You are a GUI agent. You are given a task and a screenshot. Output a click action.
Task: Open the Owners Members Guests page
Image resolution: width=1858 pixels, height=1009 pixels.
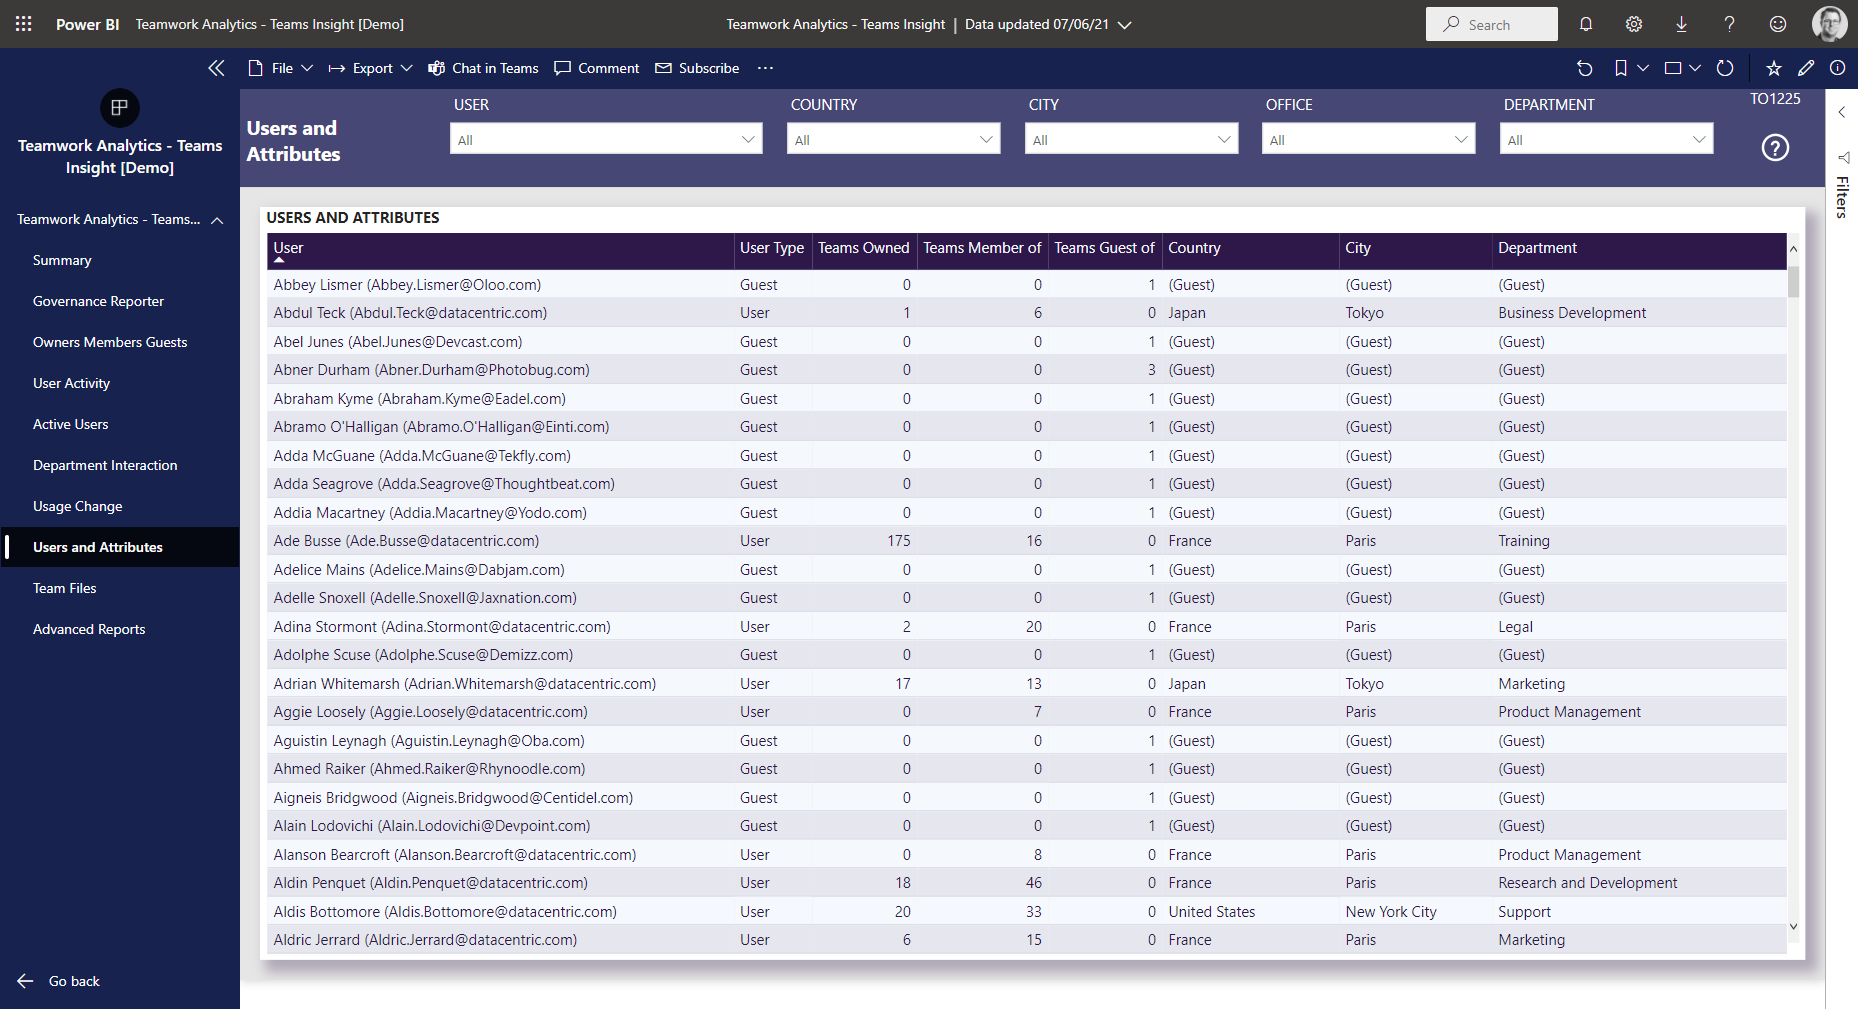[x=110, y=342]
